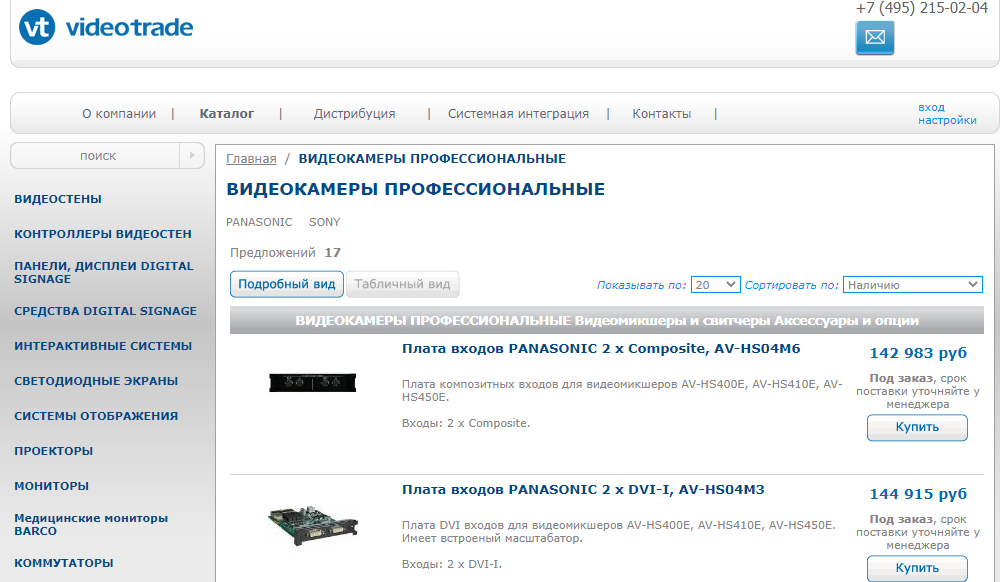Open AV-HS04M6 composite board thumbnail

[312, 382]
